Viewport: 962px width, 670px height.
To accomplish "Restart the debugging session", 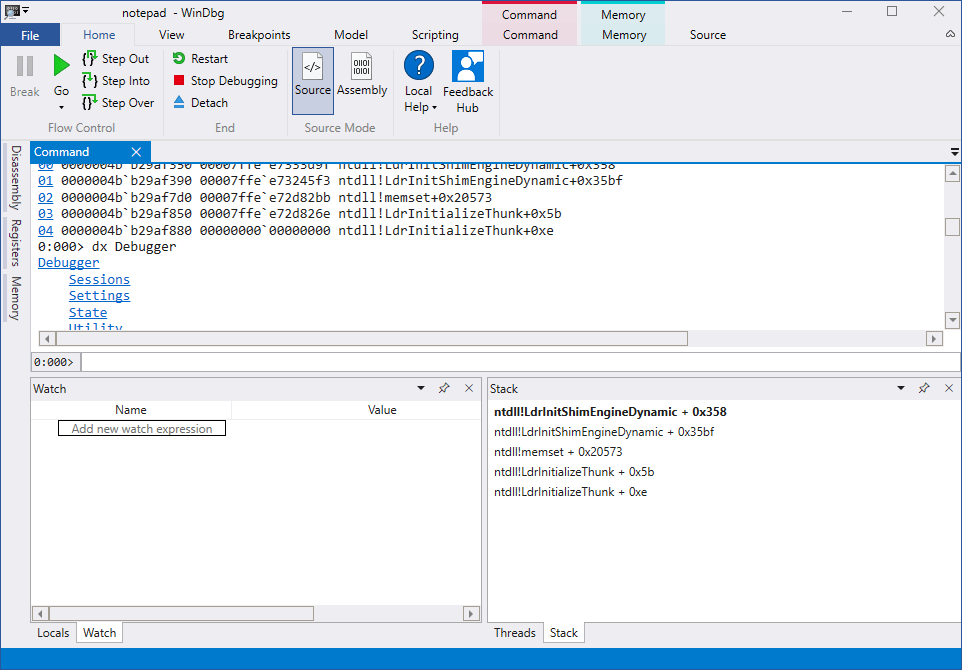I will pos(200,59).
